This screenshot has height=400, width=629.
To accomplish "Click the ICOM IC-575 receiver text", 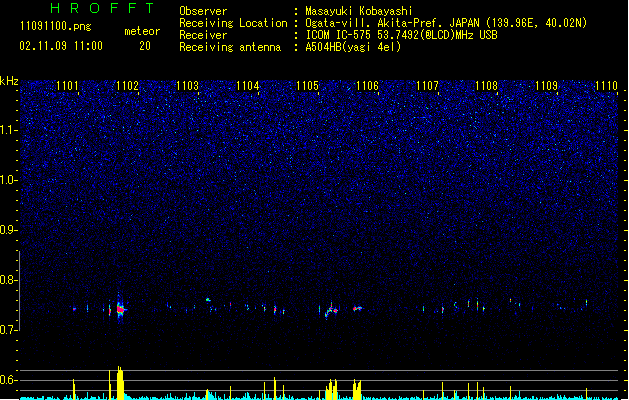I will coord(402,35).
